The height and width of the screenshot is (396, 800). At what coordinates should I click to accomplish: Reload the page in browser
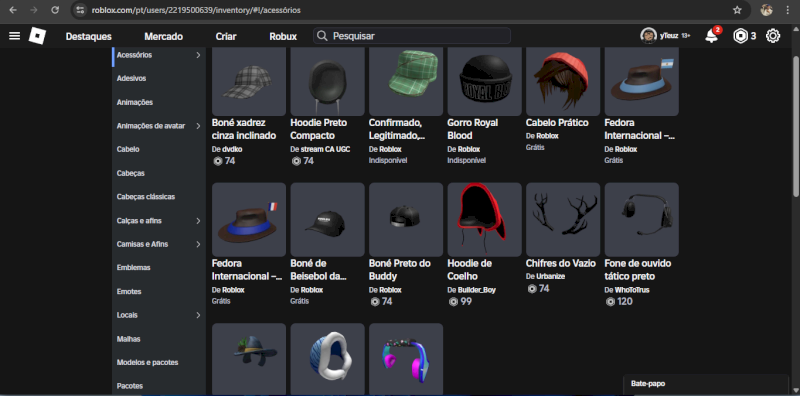55,10
